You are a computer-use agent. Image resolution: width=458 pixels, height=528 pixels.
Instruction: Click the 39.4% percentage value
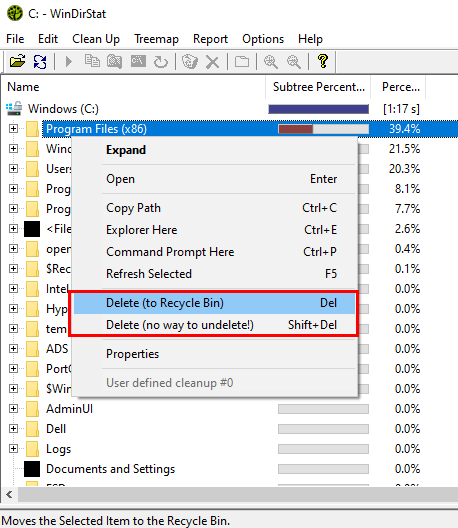[404, 129]
